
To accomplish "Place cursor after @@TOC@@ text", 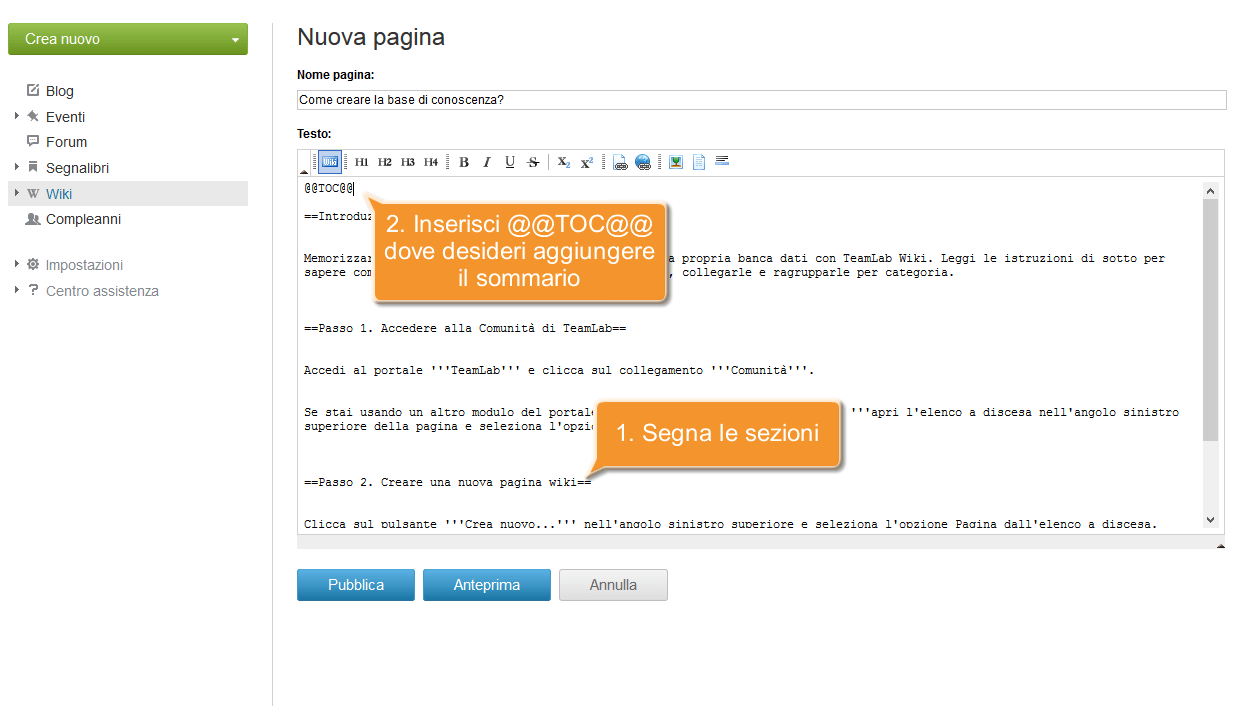I will 355,188.
